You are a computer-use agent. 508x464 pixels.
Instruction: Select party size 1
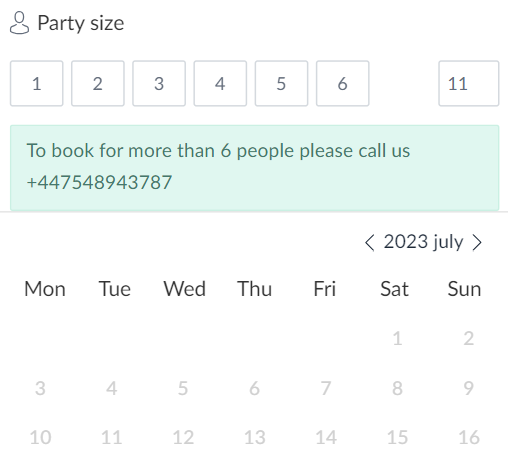37,83
